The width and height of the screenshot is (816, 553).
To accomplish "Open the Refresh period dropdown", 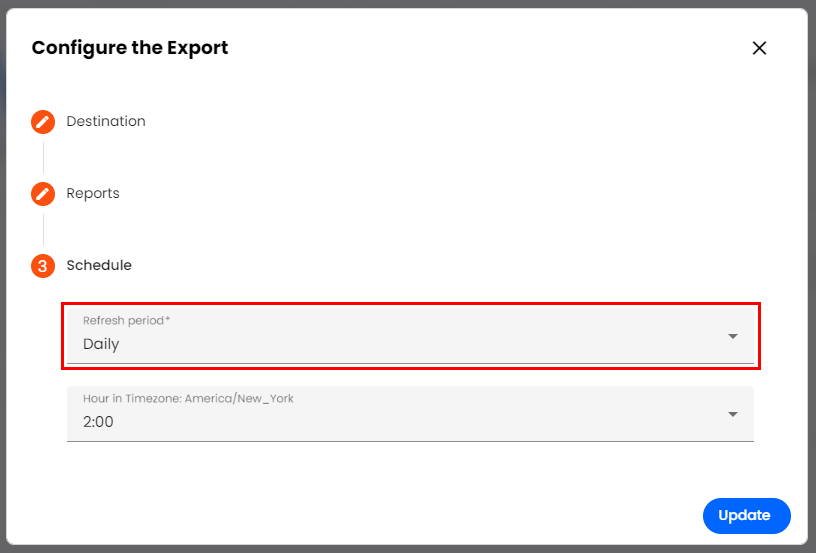I will [400, 336].
